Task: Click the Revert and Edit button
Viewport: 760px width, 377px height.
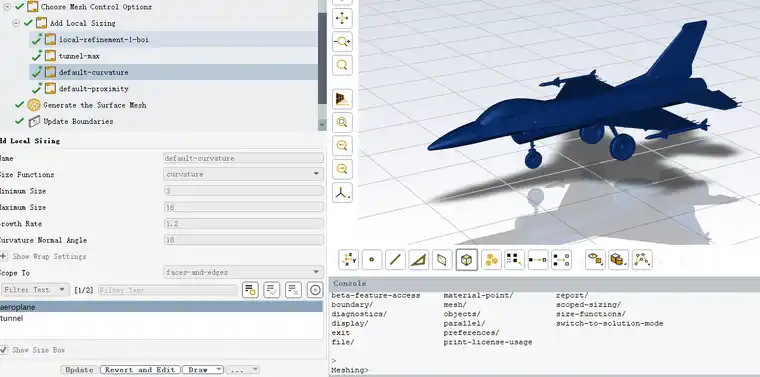Action: tap(140, 370)
